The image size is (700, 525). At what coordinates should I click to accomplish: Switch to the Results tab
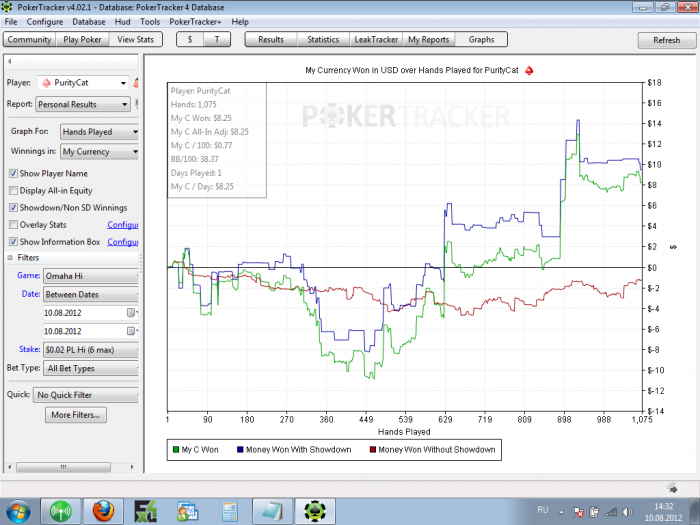point(271,40)
